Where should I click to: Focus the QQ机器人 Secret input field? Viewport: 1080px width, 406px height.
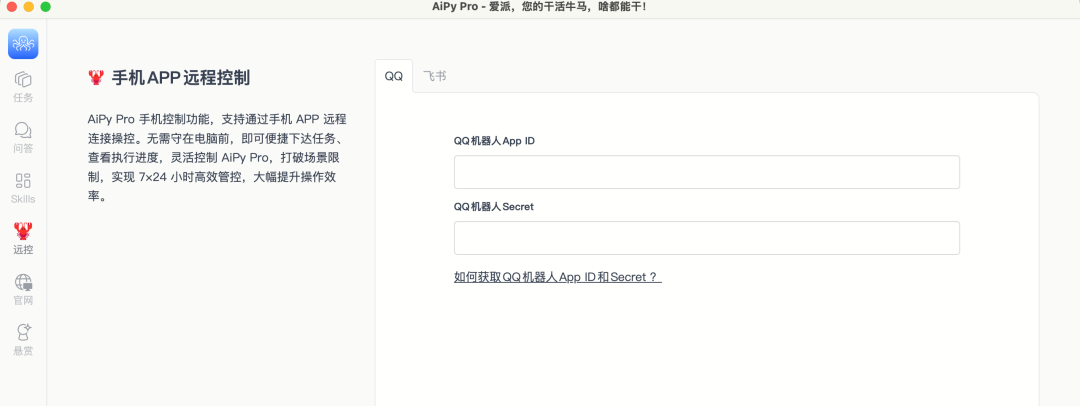pos(706,238)
